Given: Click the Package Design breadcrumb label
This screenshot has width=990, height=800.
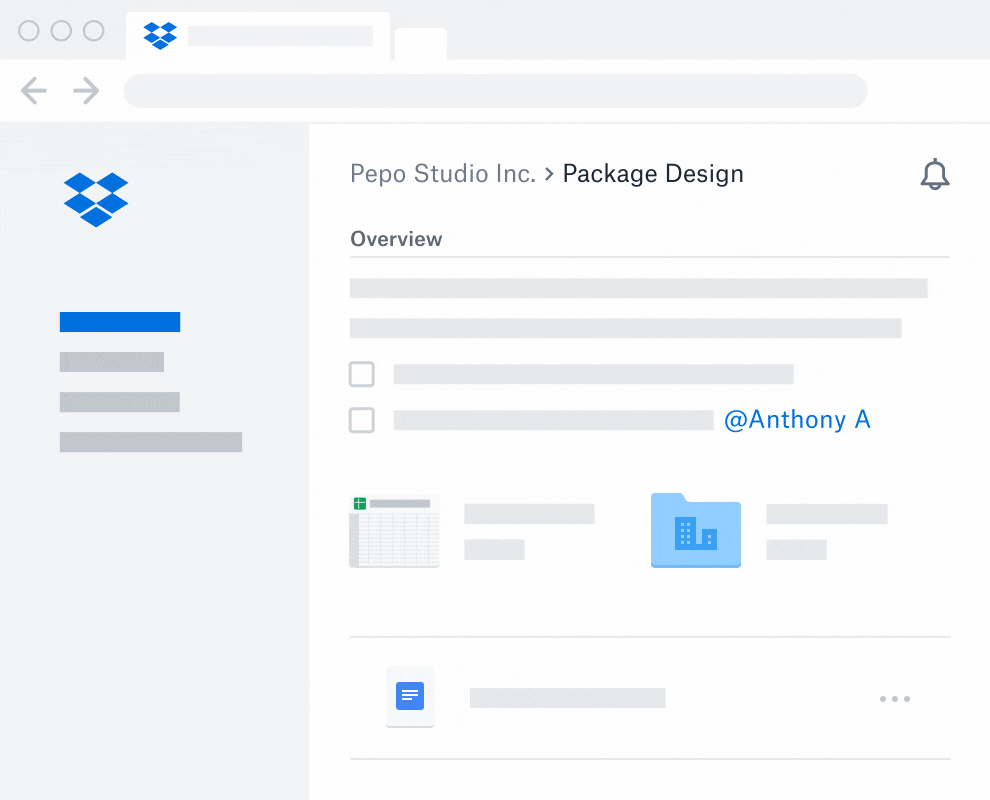Looking at the screenshot, I should pyautogui.click(x=653, y=173).
